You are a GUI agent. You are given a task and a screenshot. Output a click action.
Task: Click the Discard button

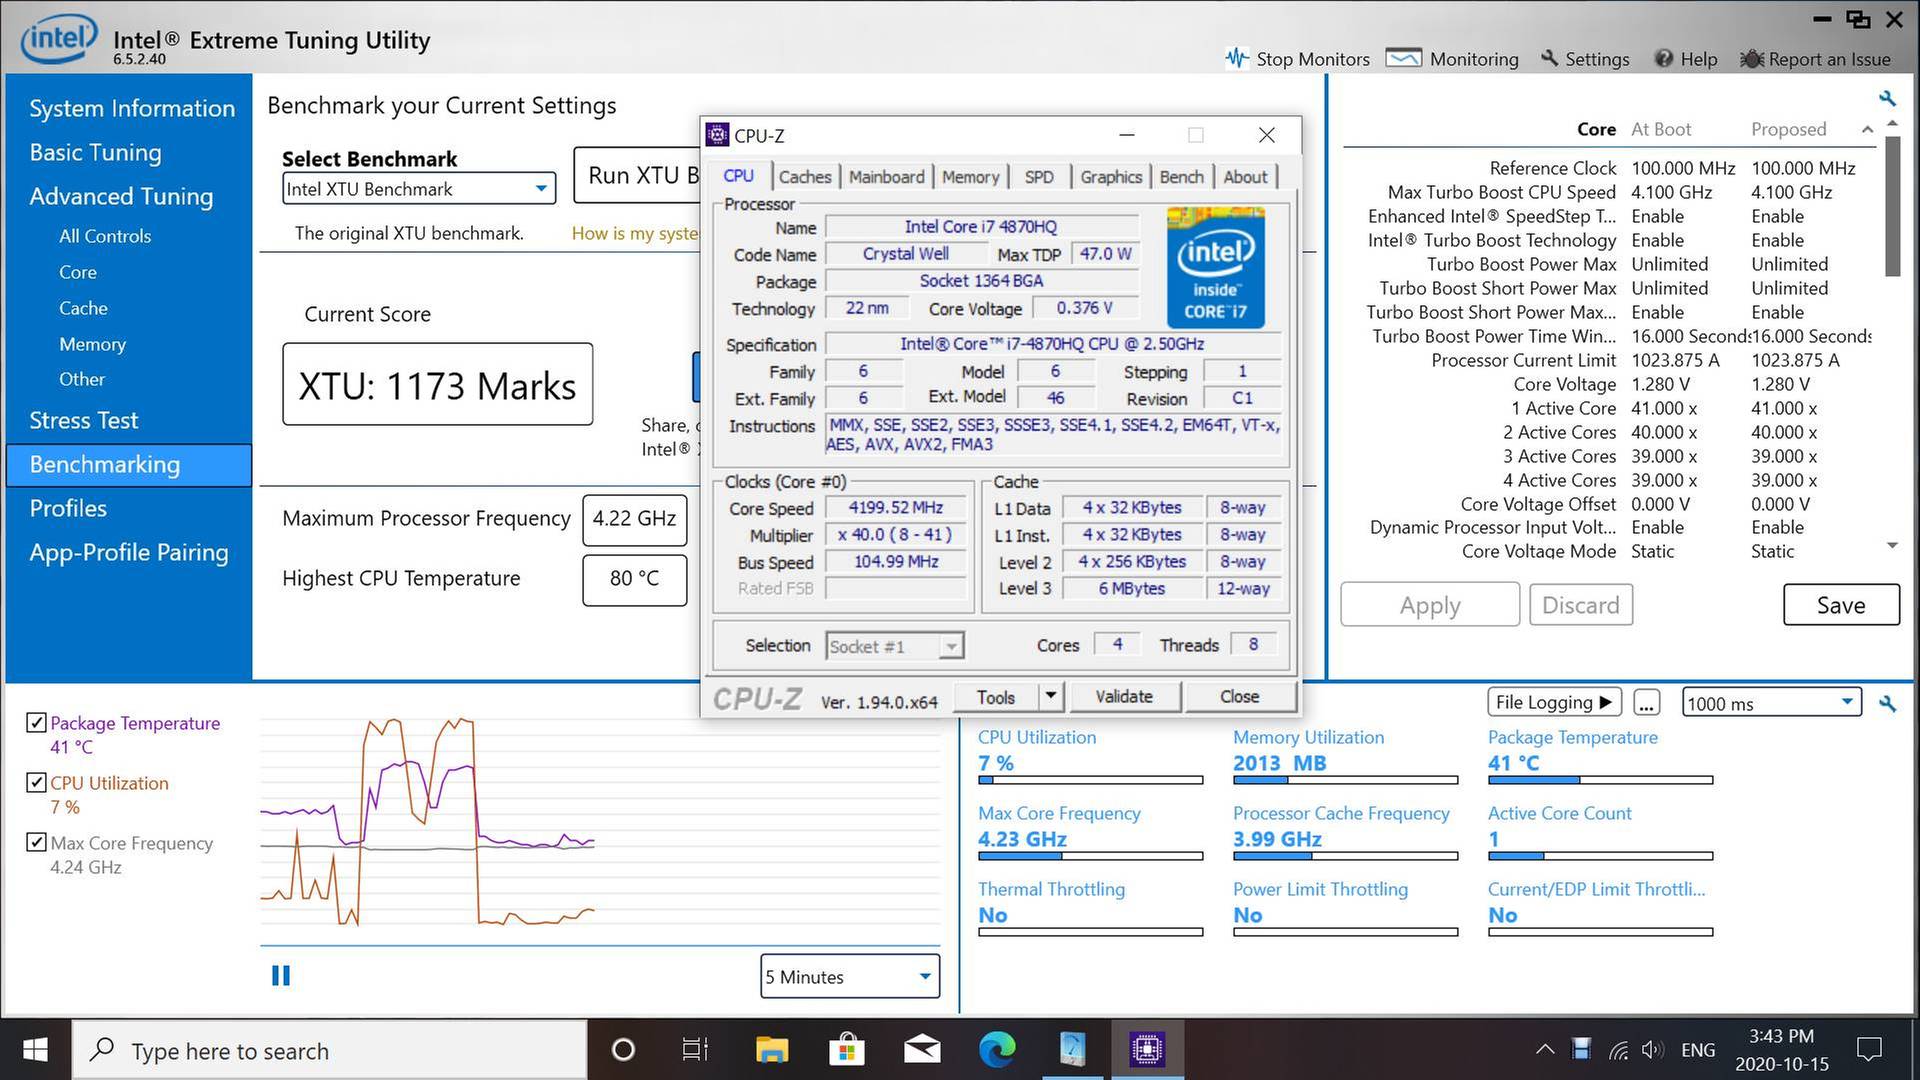click(1580, 605)
